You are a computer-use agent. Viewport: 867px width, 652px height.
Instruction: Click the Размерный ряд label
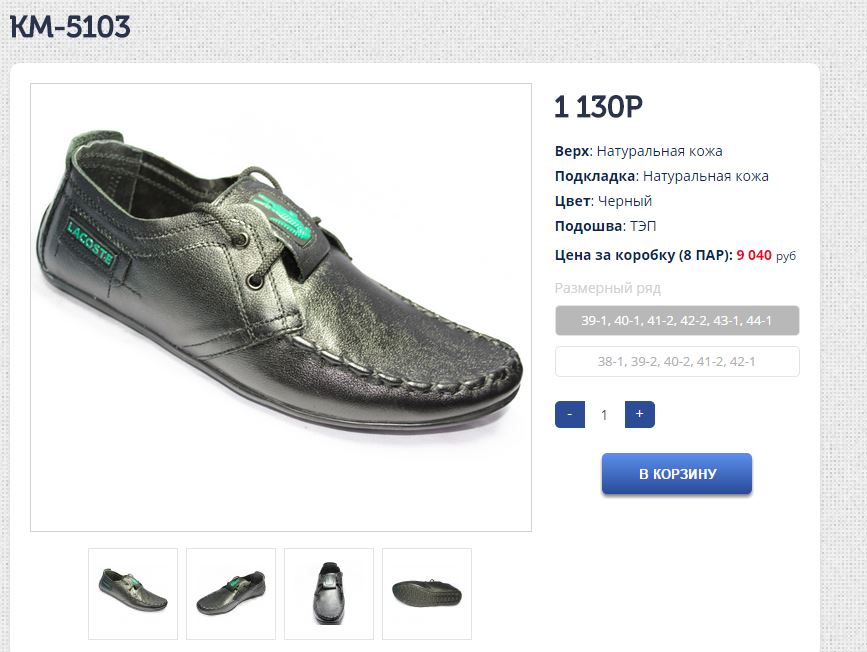coord(607,289)
